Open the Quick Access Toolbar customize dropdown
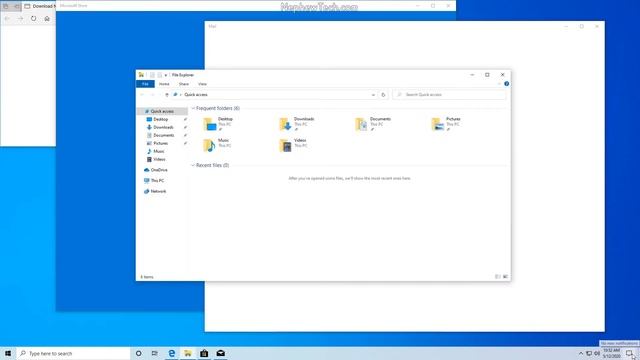The image size is (640, 360). coord(166,75)
